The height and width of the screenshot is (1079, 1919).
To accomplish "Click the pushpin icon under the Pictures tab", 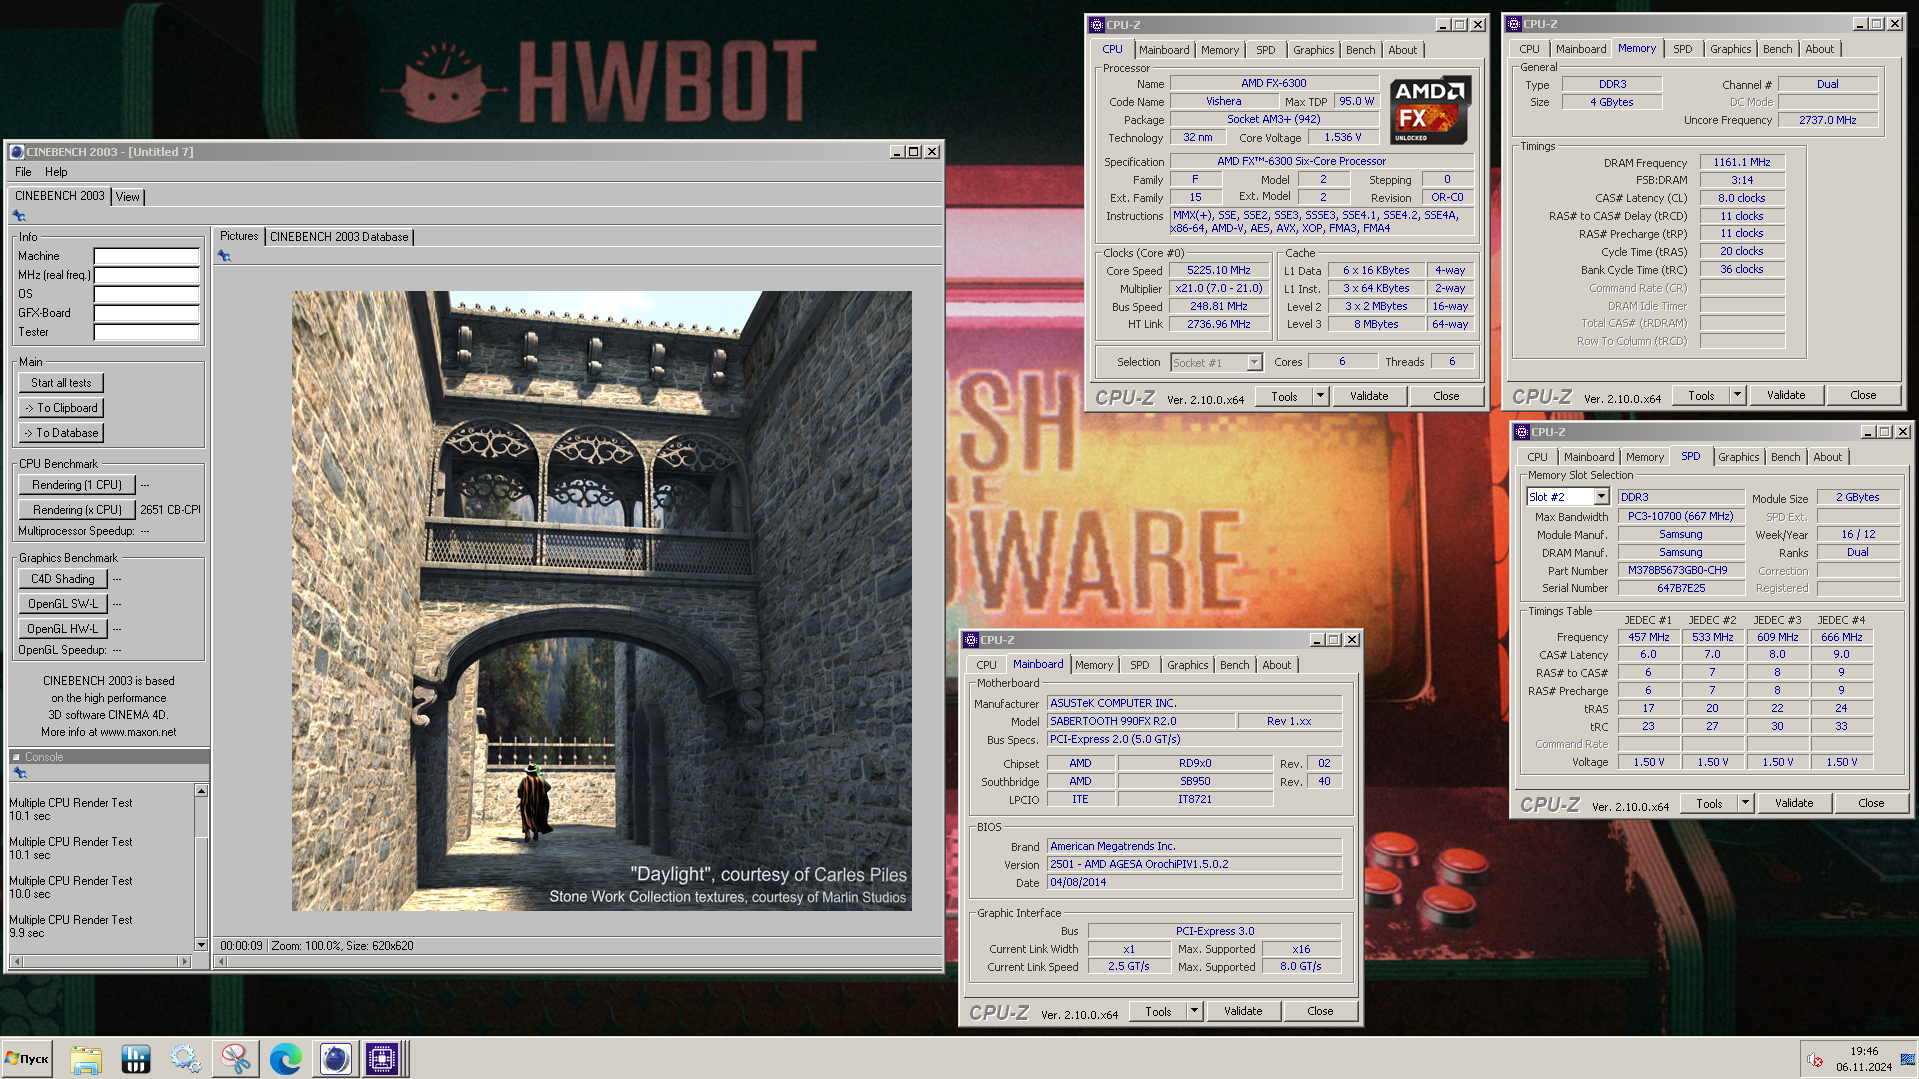I will 224,256.
